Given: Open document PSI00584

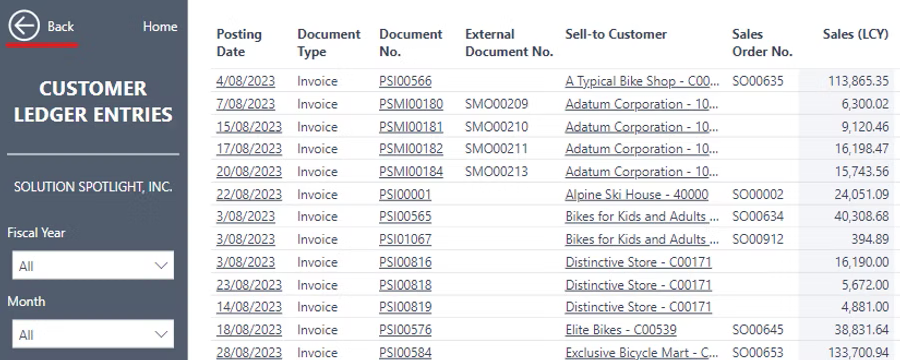Looking at the screenshot, I should coord(405,352).
